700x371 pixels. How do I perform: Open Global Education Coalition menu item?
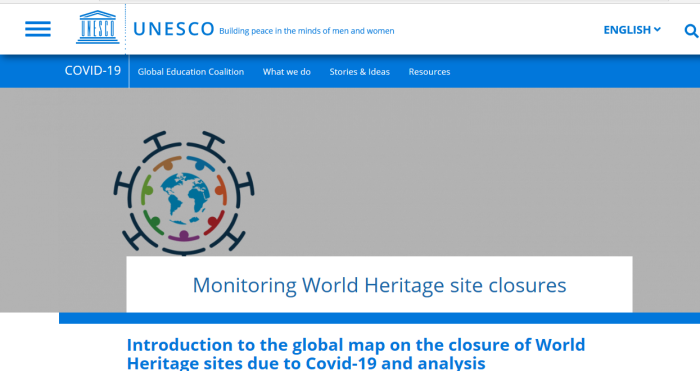tap(191, 72)
